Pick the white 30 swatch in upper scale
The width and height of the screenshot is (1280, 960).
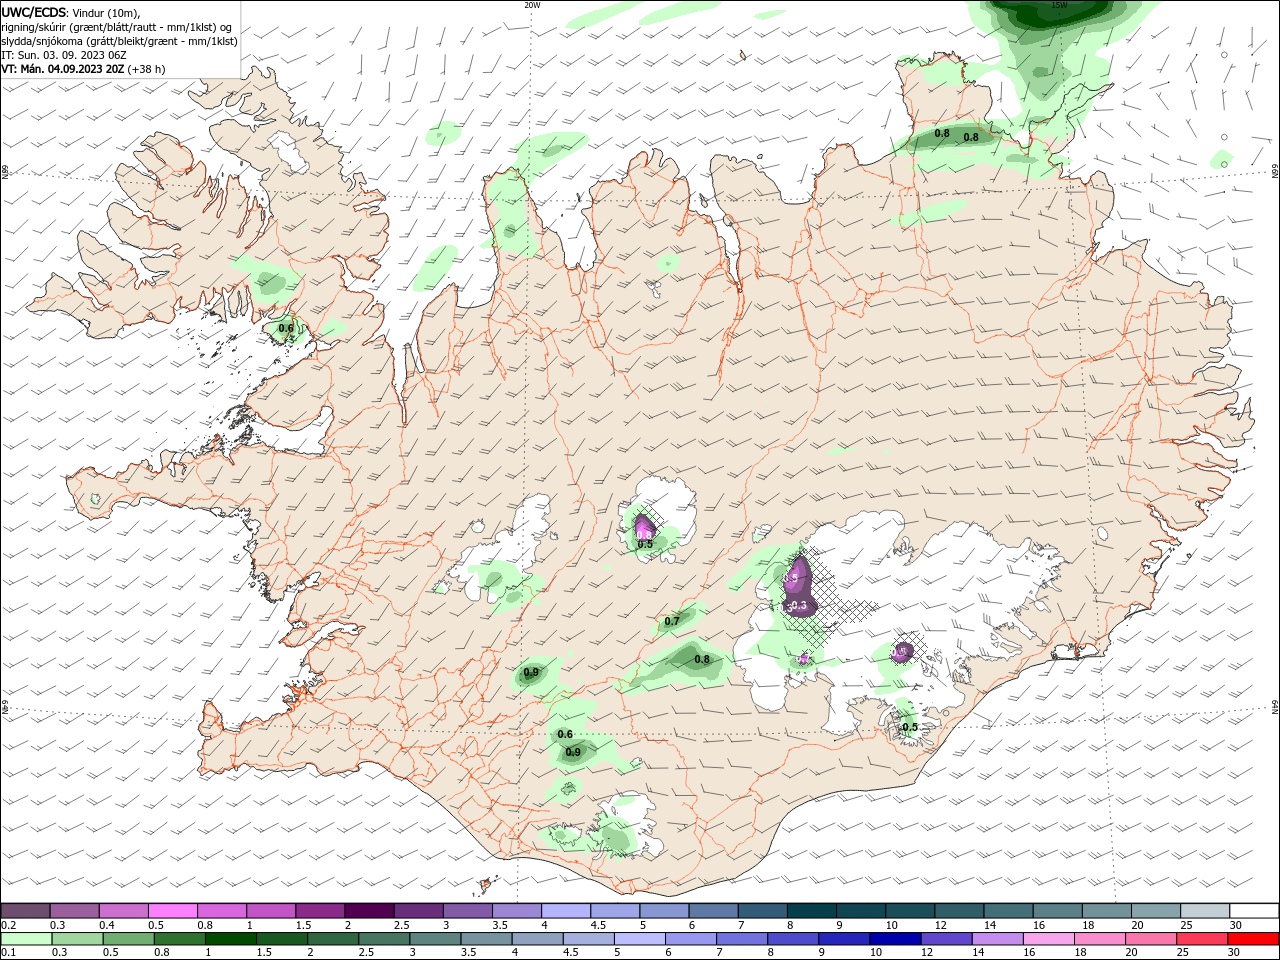pyautogui.click(x=1252, y=911)
